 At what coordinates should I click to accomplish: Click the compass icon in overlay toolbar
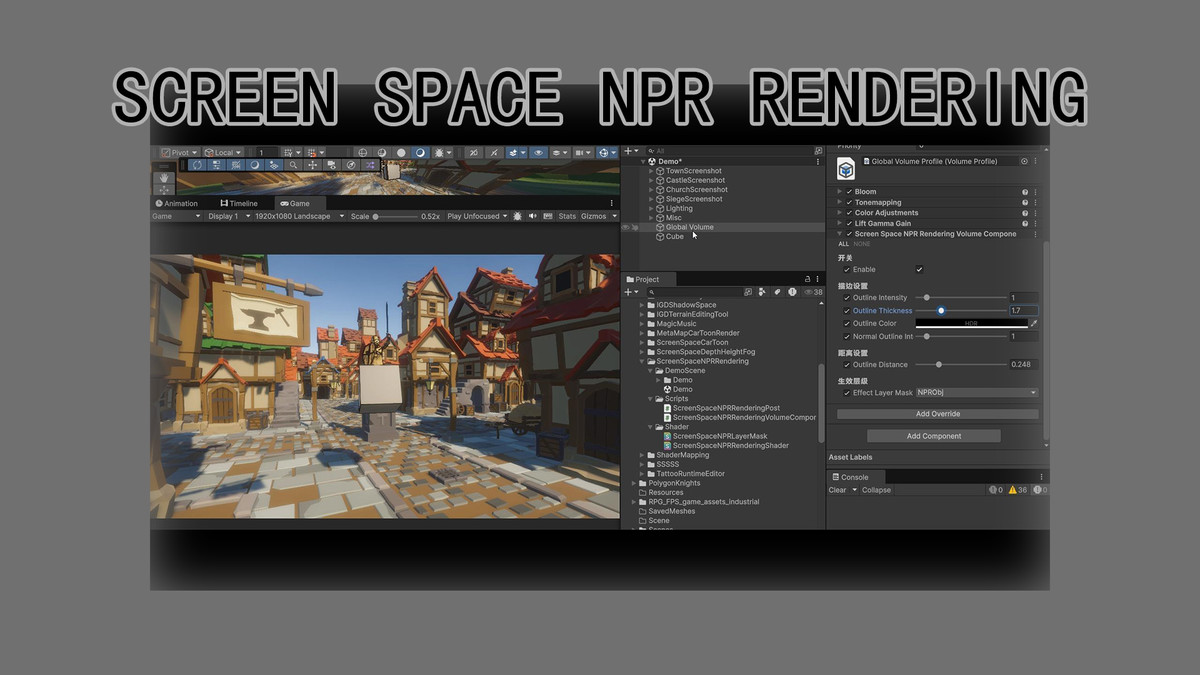pyautogui.click(x=352, y=165)
